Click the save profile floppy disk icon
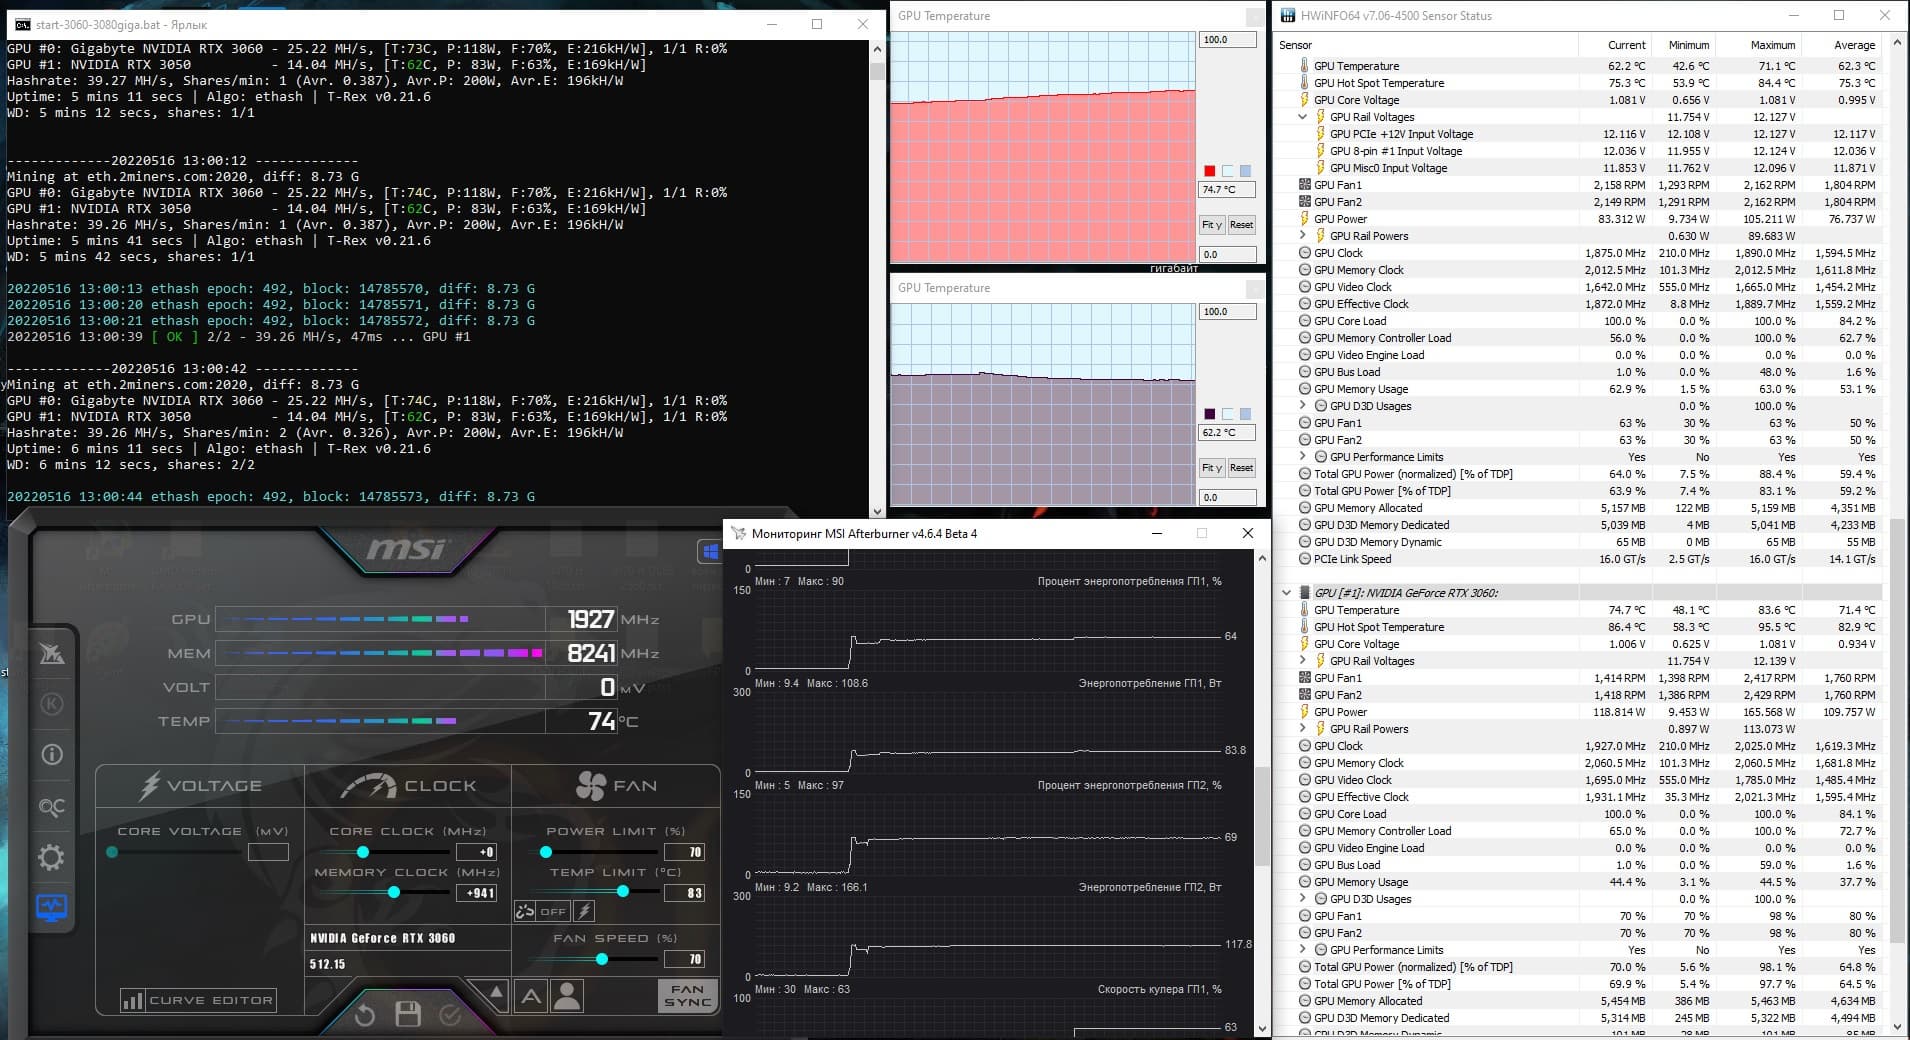Viewport: 1910px width, 1040px height. coord(408,1014)
